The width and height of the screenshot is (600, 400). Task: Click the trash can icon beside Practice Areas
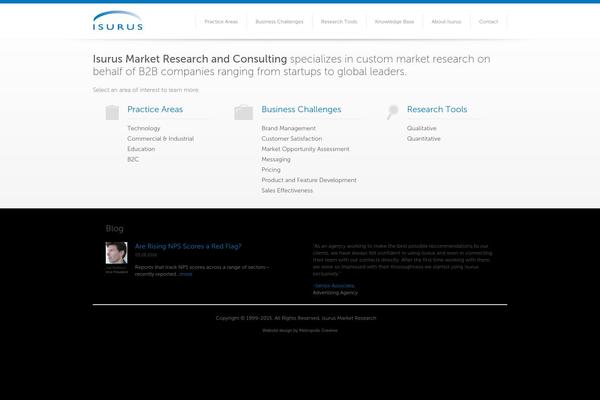tap(112, 113)
